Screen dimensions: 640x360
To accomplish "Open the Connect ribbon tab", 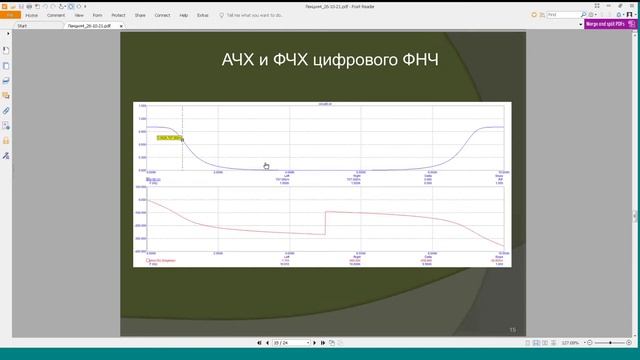I will 162,15.
